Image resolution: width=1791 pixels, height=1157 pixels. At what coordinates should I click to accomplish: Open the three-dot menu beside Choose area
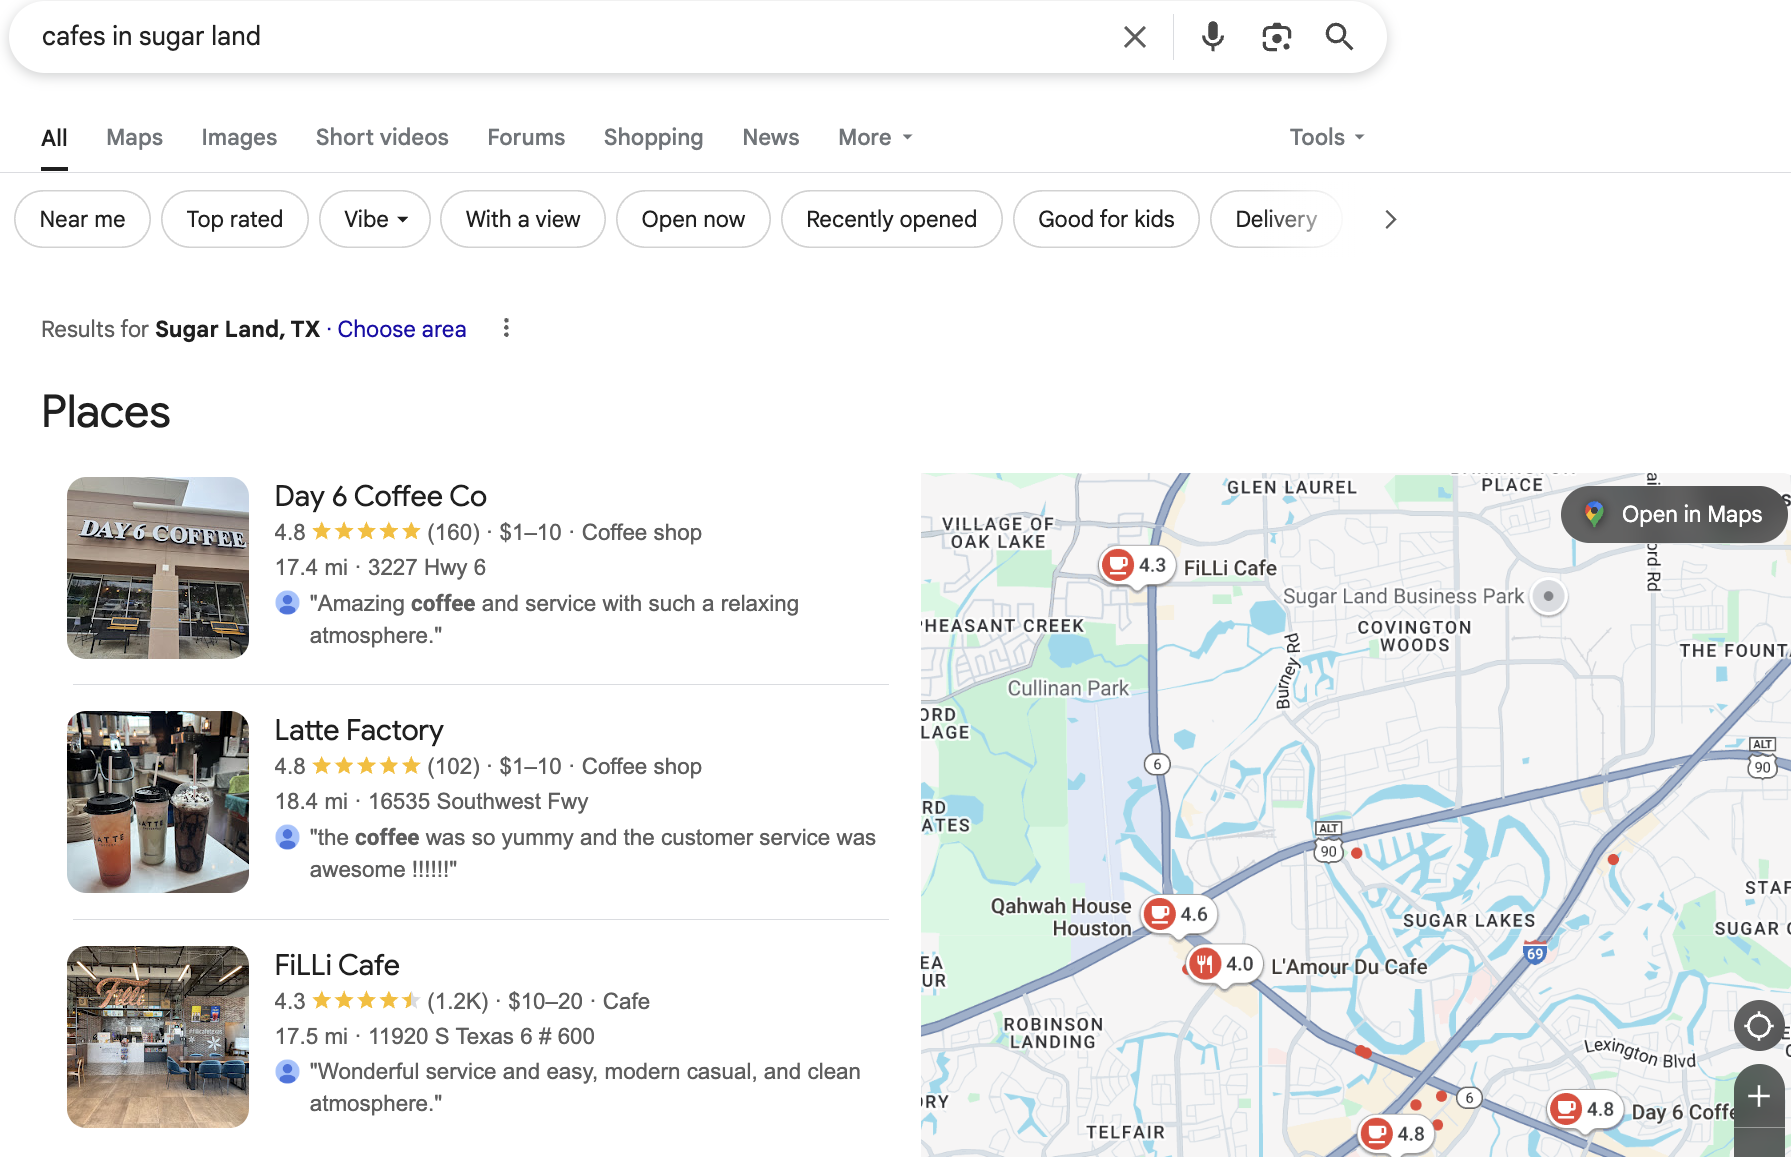506,328
